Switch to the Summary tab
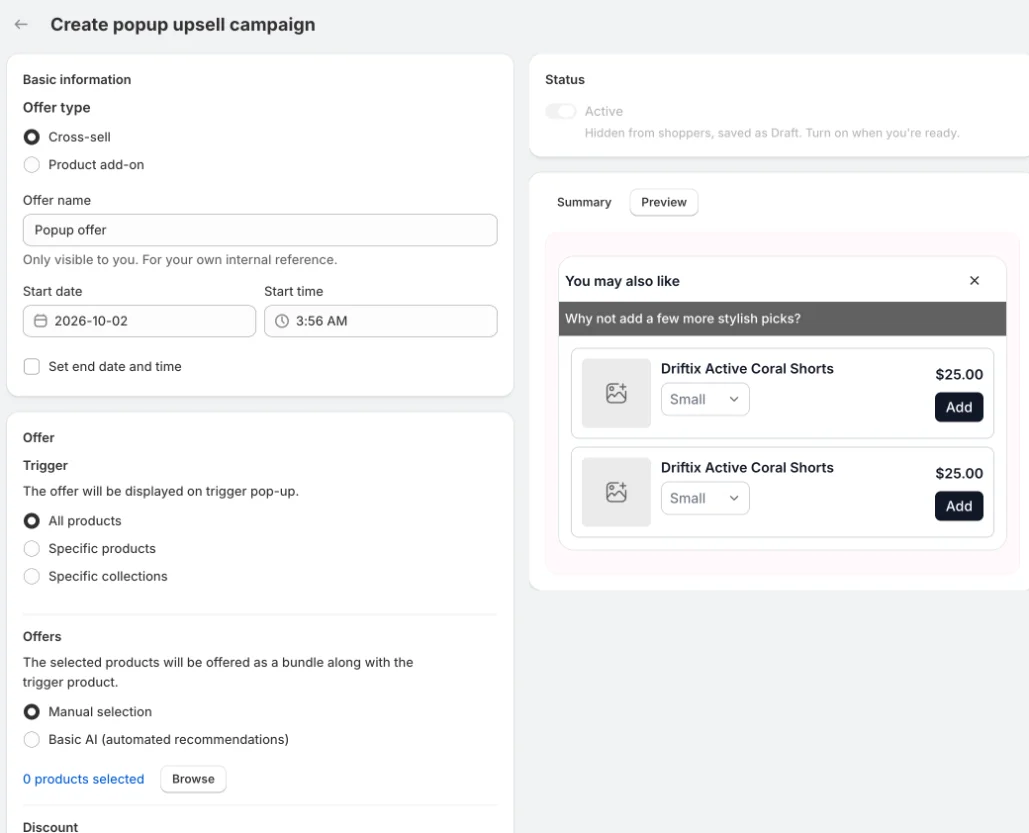This screenshot has height=833, width=1029. [x=584, y=202]
